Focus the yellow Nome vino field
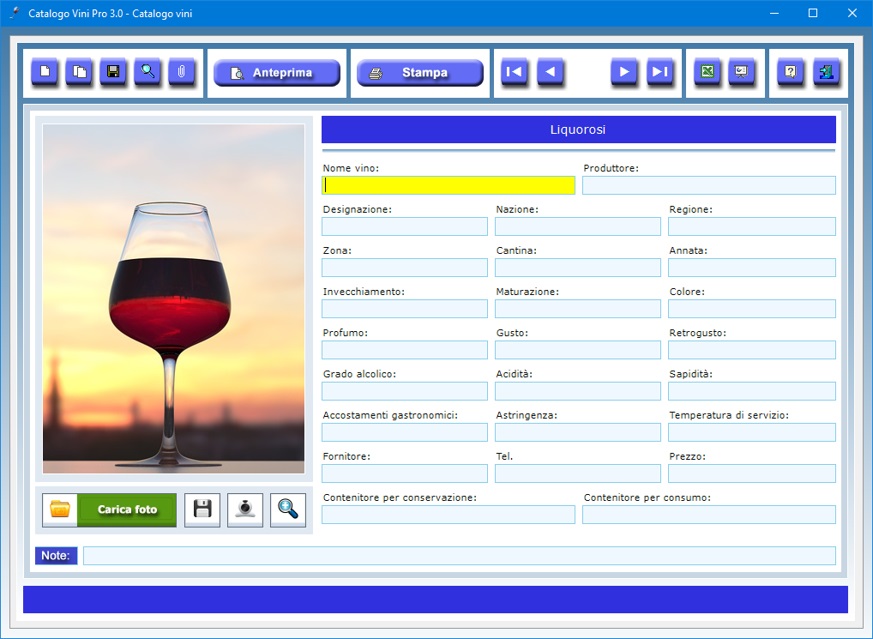 pyautogui.click(x=448, y=185)
